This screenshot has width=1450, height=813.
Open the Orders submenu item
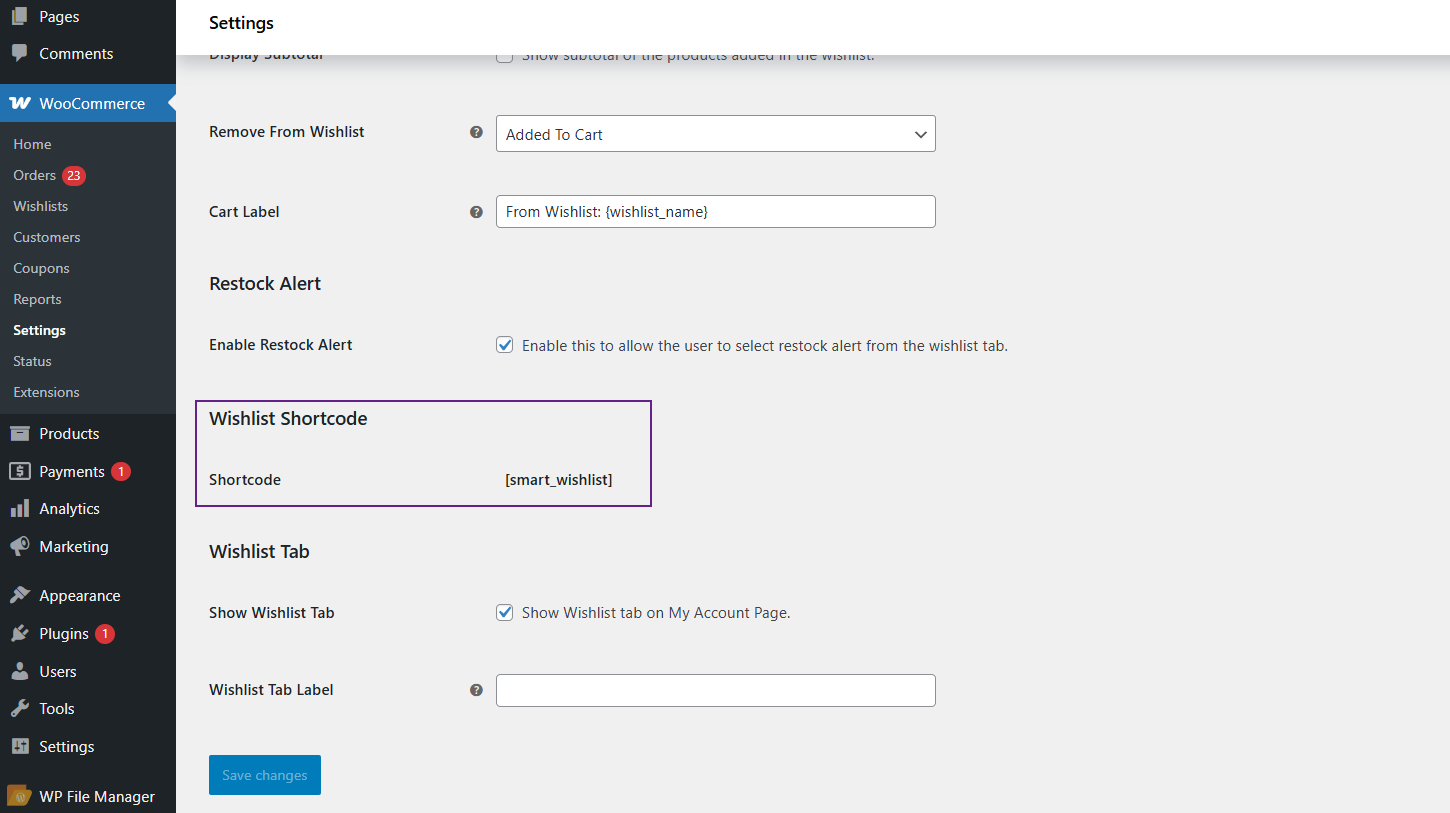click(35, 175)
